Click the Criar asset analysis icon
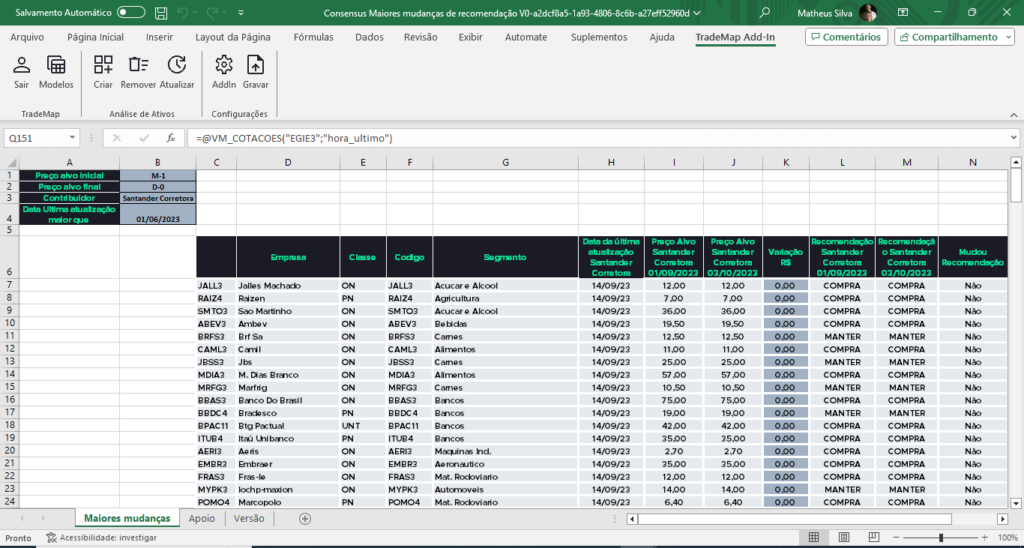Viewport: 1024px width, 548px height. tap(103, 65)
